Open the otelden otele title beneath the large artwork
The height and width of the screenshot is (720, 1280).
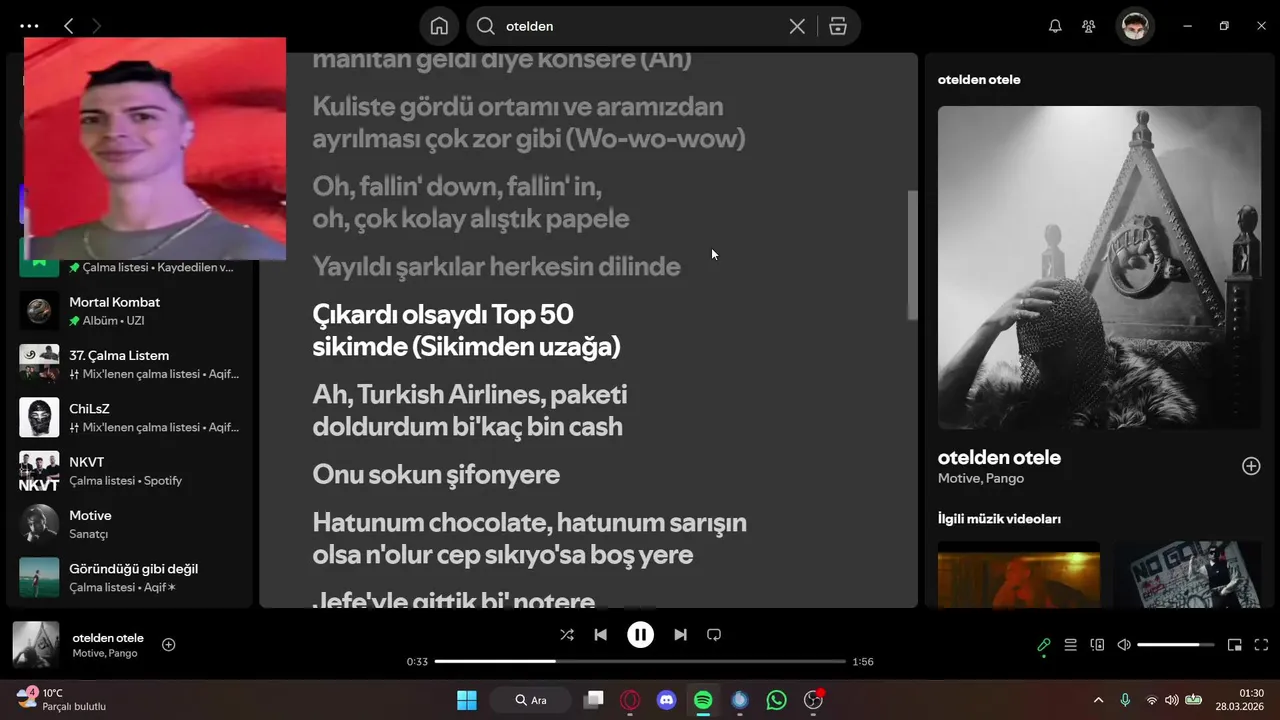pyautogui.click(x=999, y=457)
